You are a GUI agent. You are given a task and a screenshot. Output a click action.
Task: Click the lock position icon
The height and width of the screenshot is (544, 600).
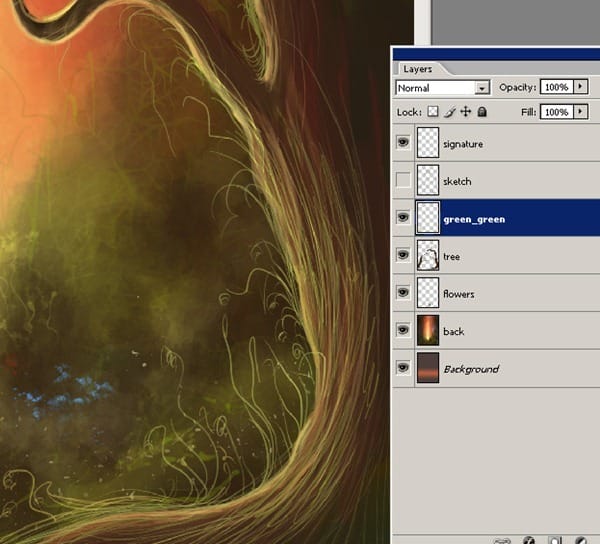pyautogui.click(x=465, y=112)
